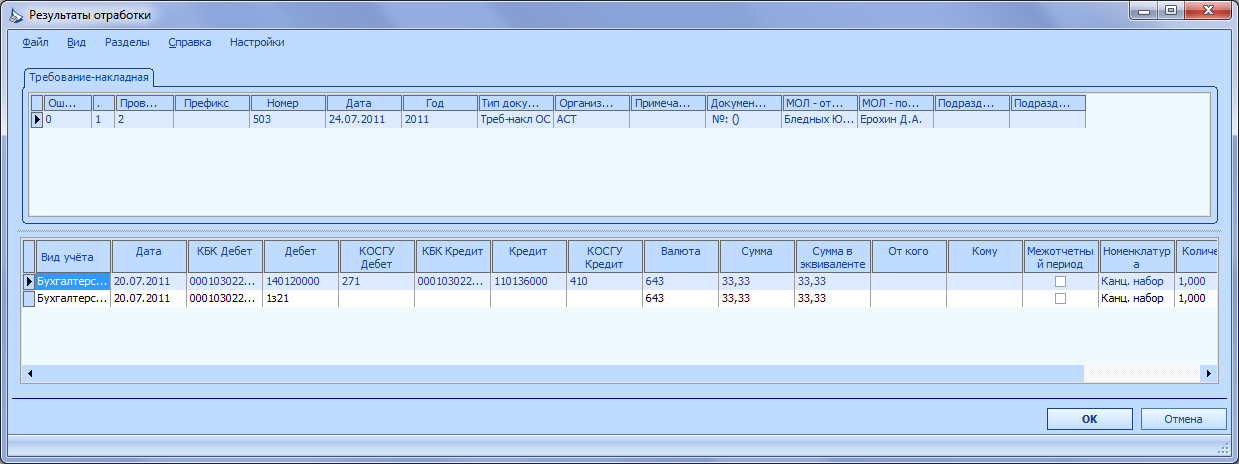The height and width of the screenshot is (464, 1239).
Task: Click the Вид учёта column header
Action: point(73,257)
